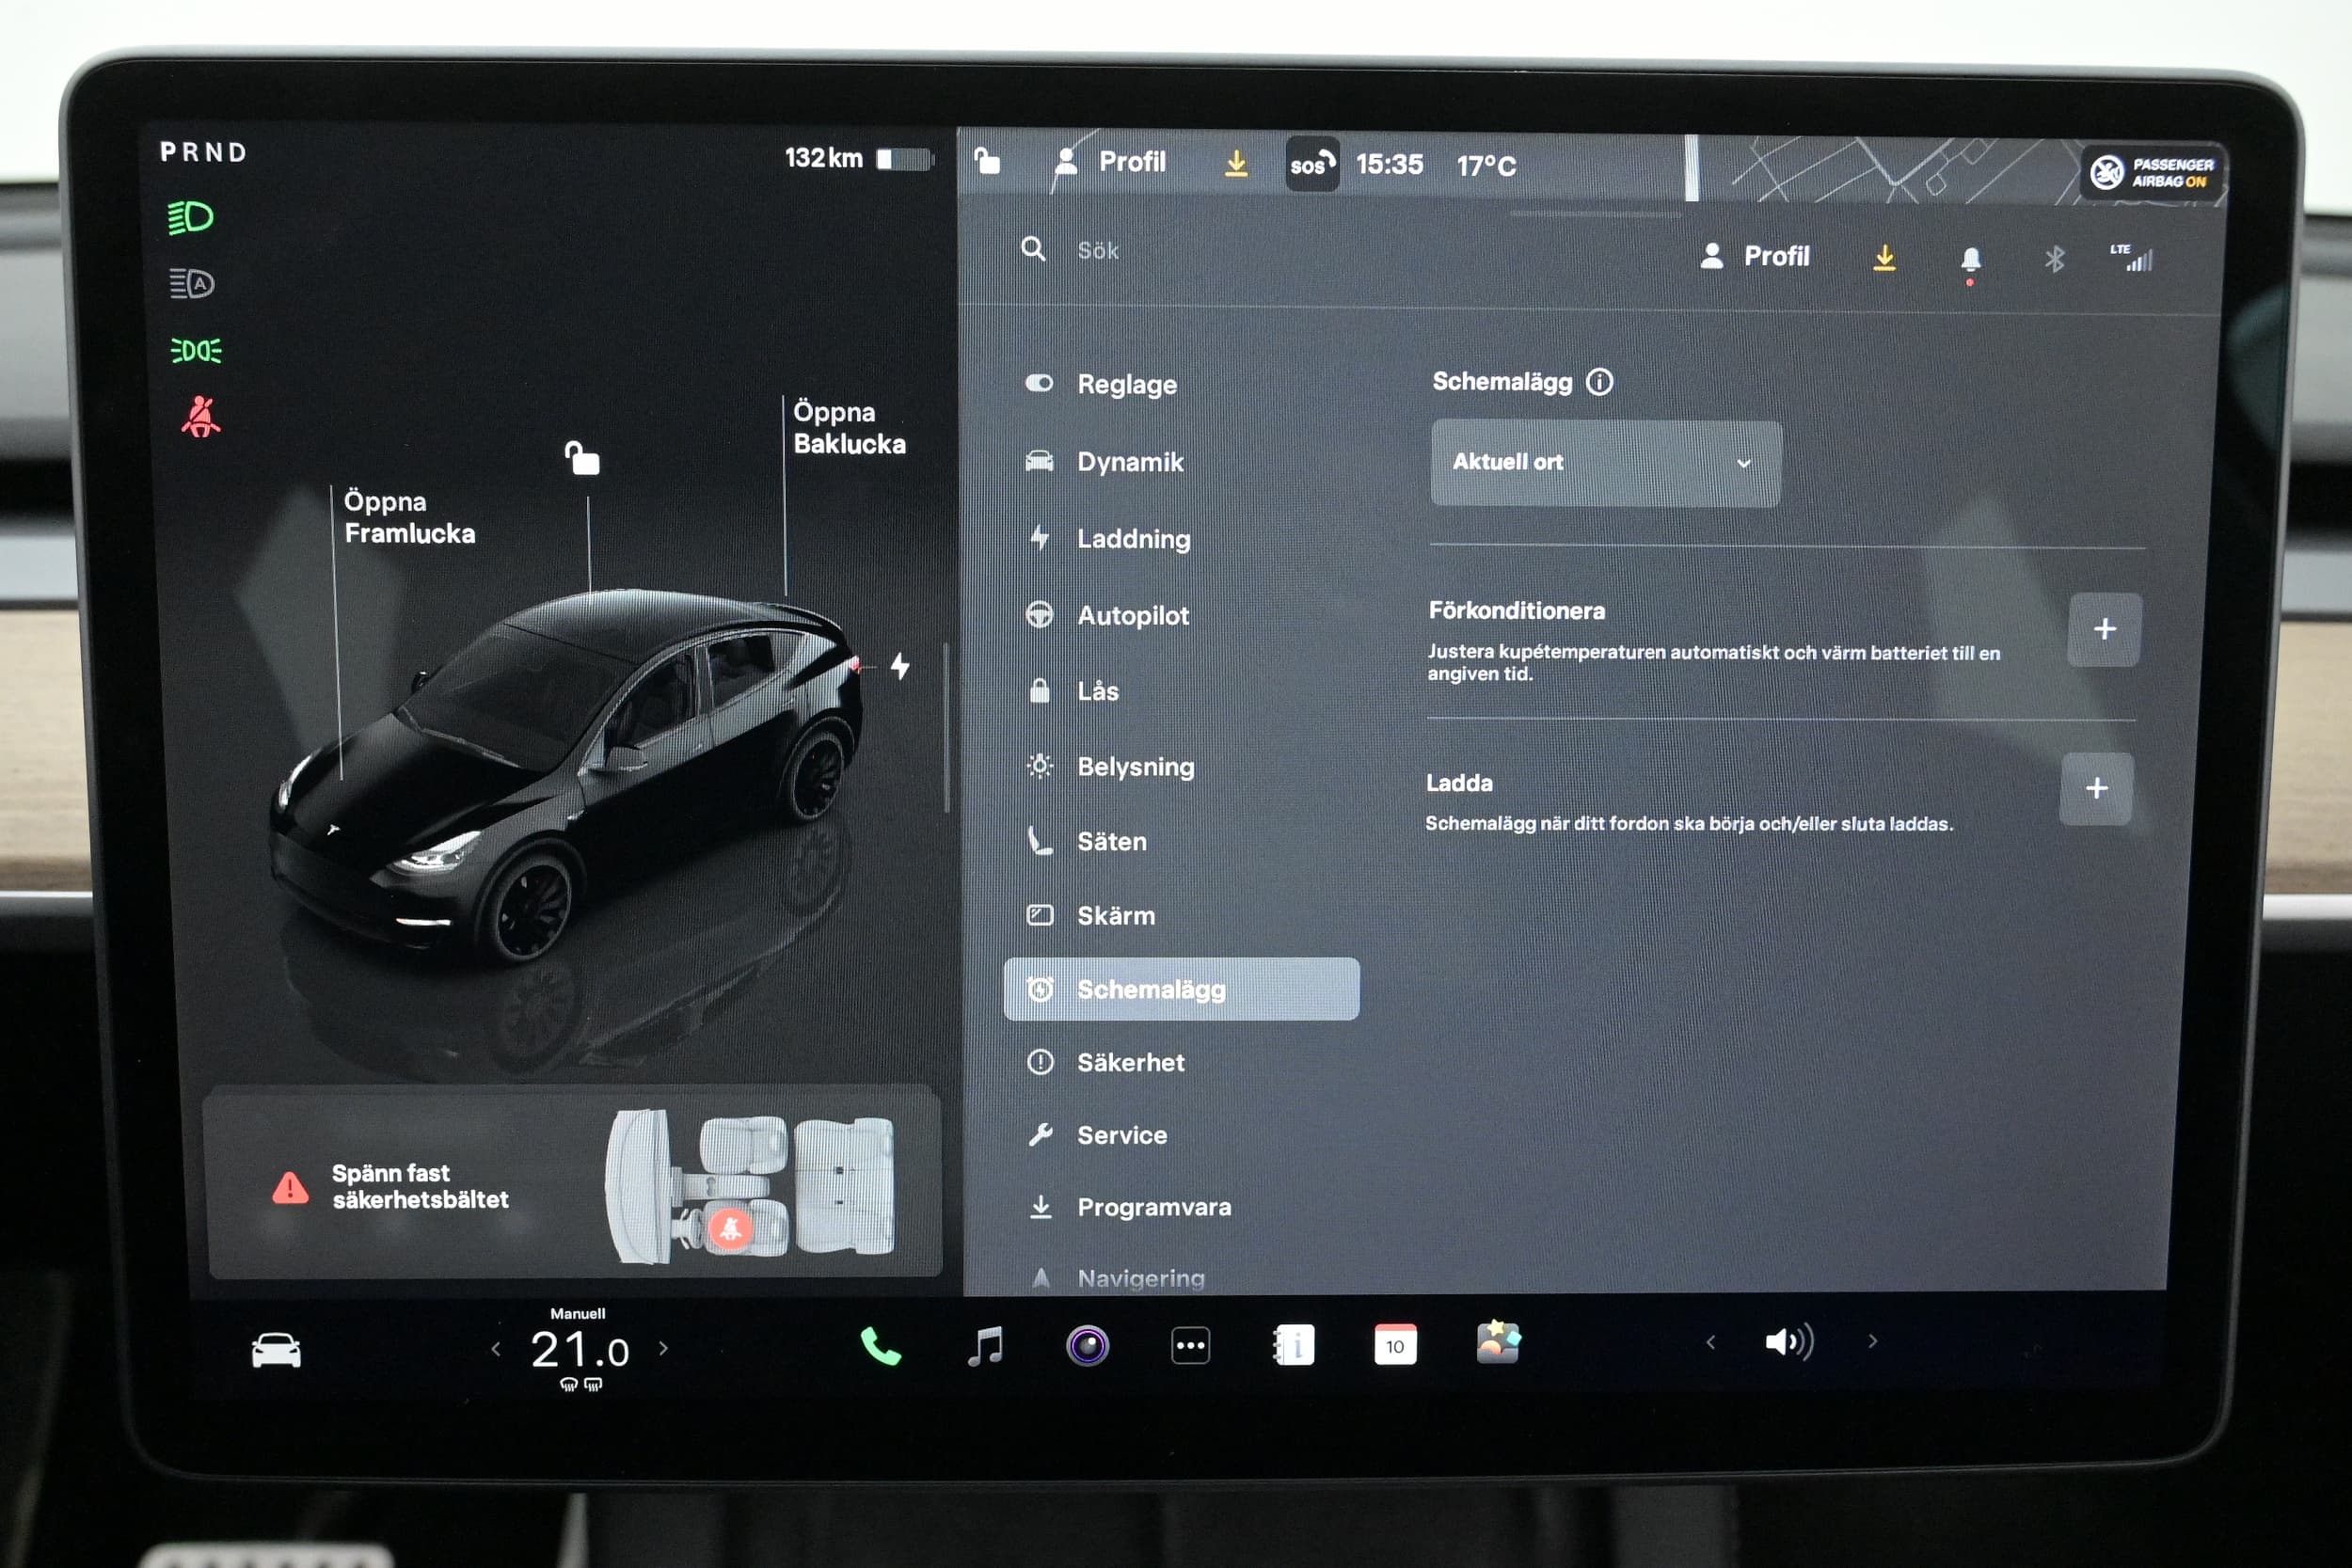Open the calendar app icon

pos(1395,1345)
